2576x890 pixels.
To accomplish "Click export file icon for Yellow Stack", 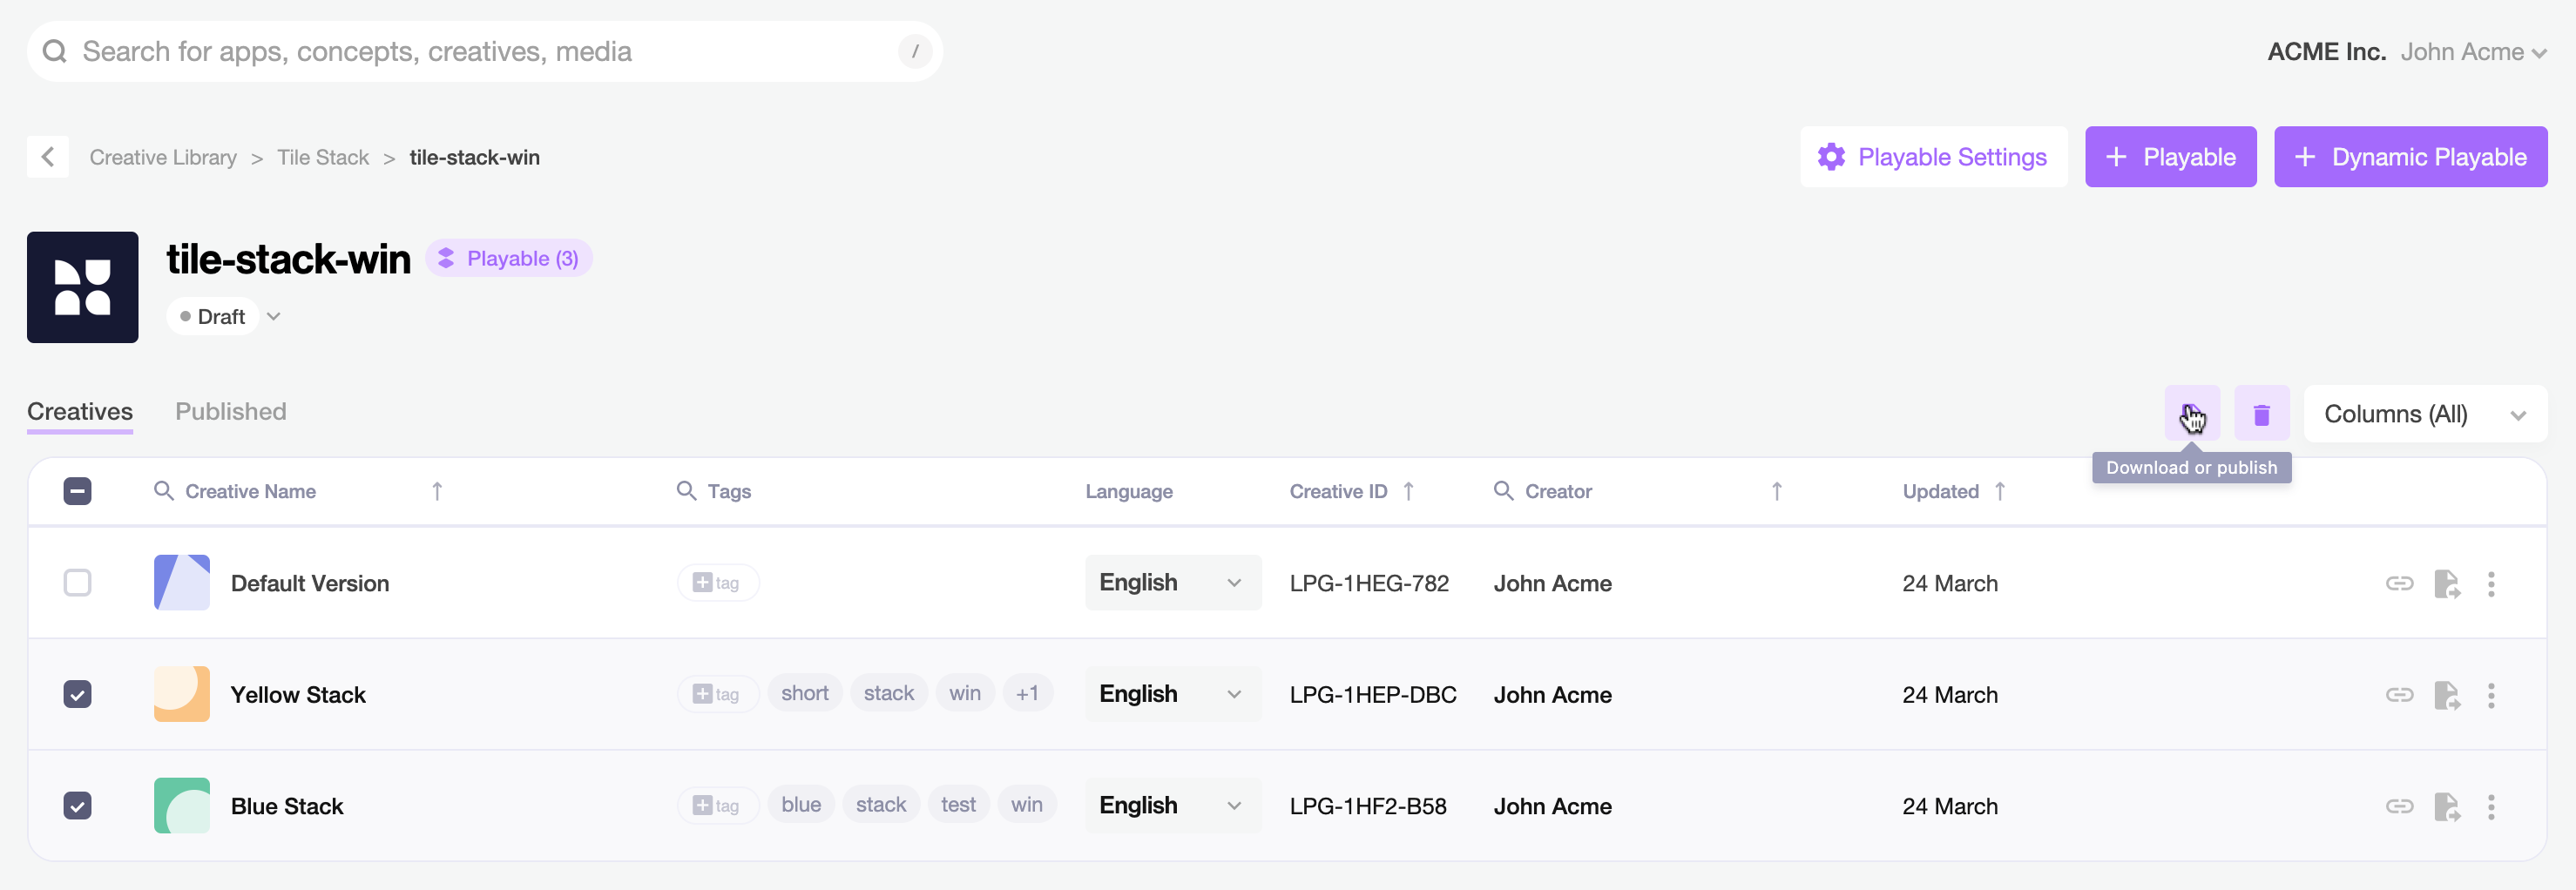I will pos(2446,695).
